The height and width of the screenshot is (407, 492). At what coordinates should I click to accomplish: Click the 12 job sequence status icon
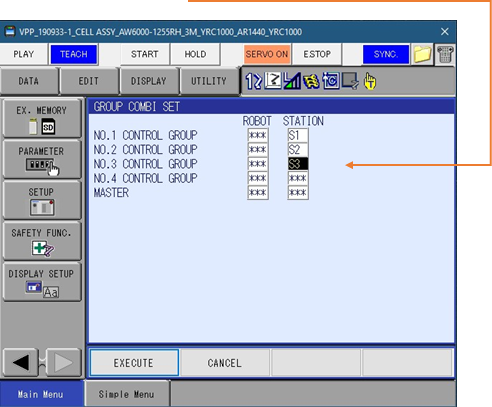click(253, 81)
